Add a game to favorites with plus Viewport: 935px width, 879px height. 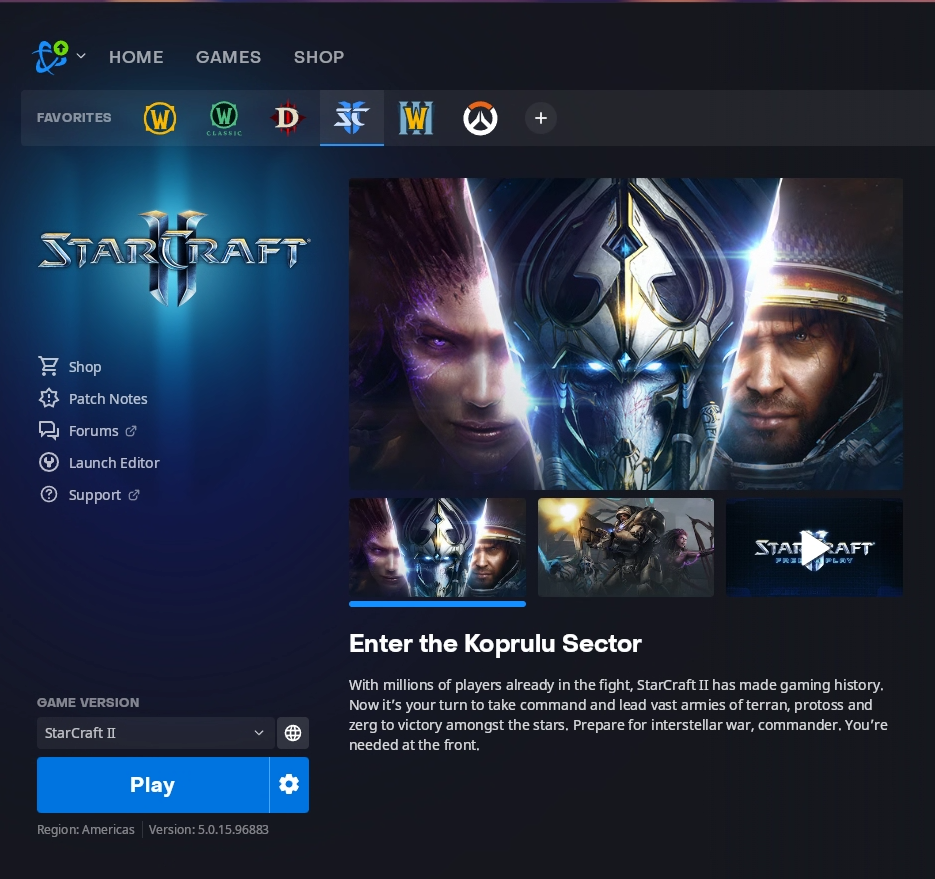click(541, 118)
